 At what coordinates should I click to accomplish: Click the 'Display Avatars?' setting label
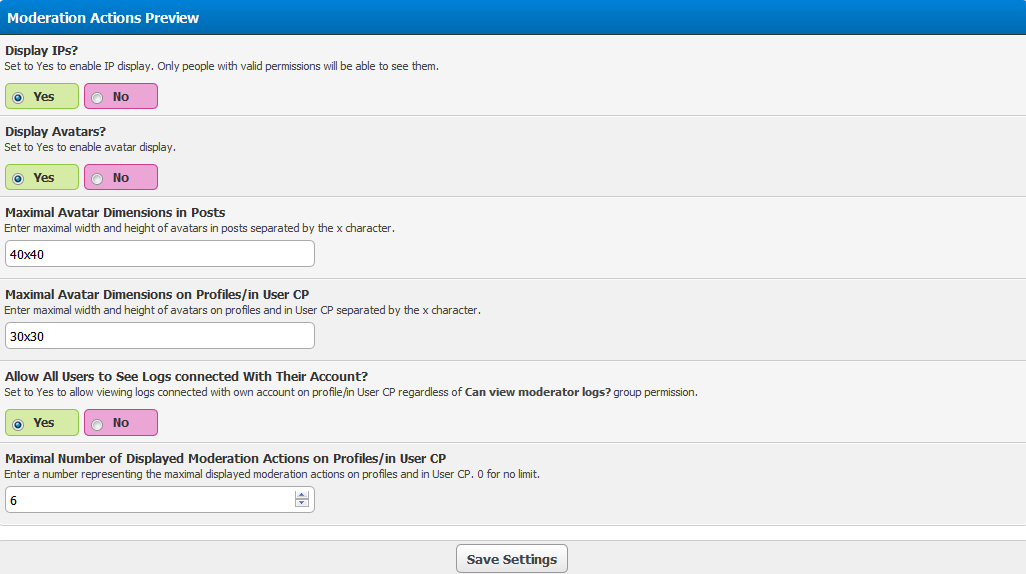tap(55, 131)
